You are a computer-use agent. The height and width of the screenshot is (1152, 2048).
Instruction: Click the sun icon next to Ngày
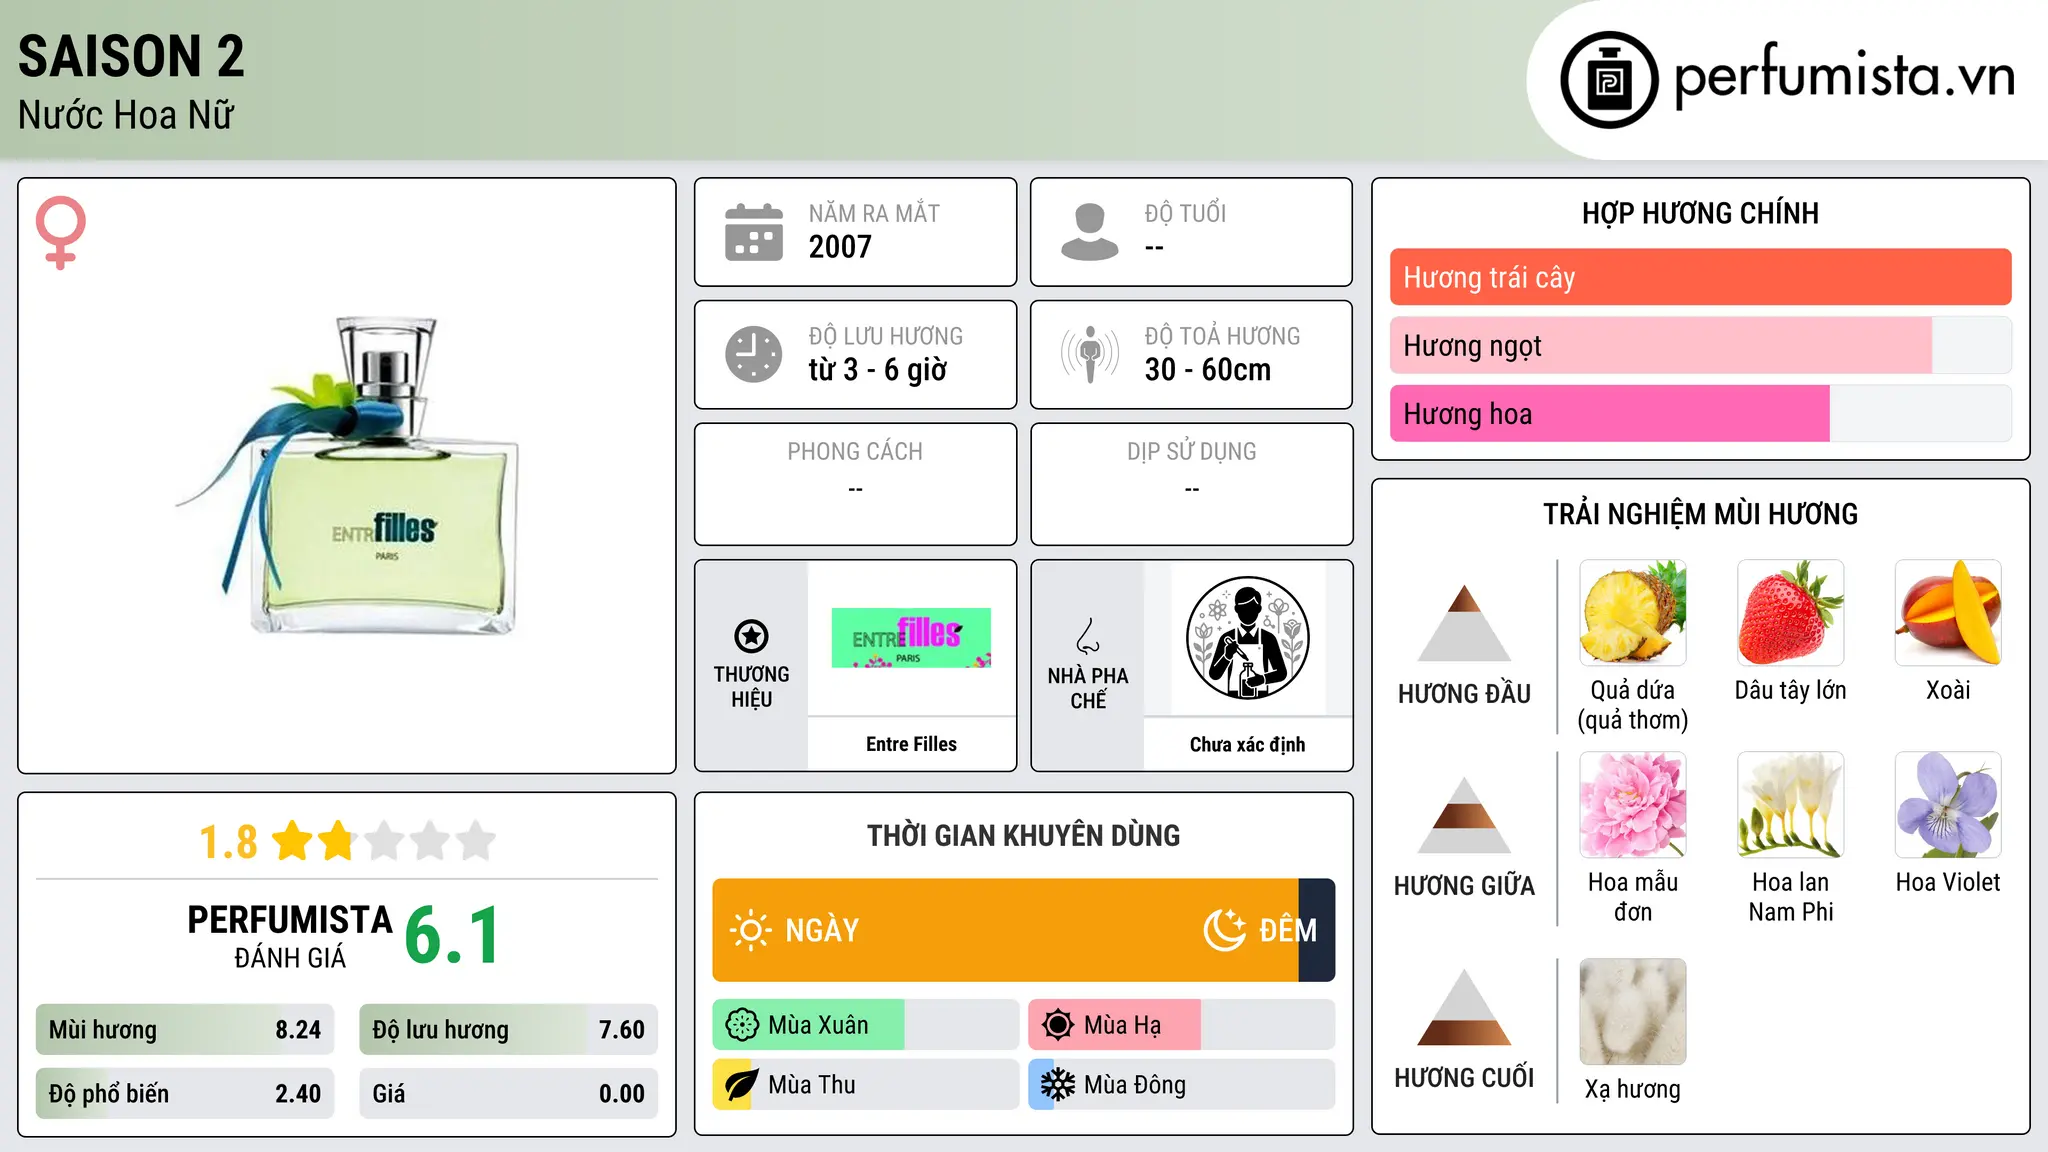750,930
